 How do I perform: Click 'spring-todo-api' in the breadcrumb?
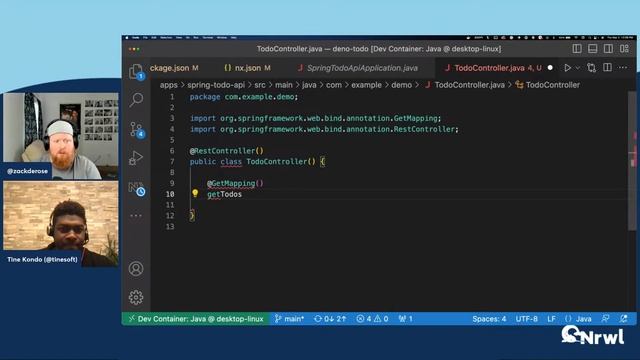pyautogui.click(x=216, y=85)
